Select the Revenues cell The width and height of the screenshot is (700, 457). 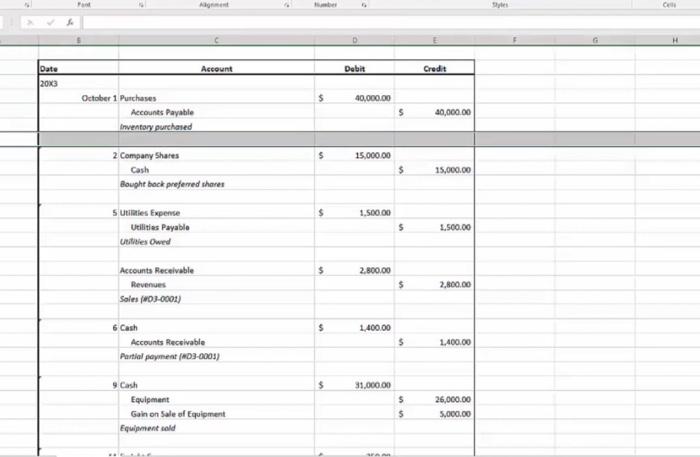pyautogui.click(x=217, y=284)
